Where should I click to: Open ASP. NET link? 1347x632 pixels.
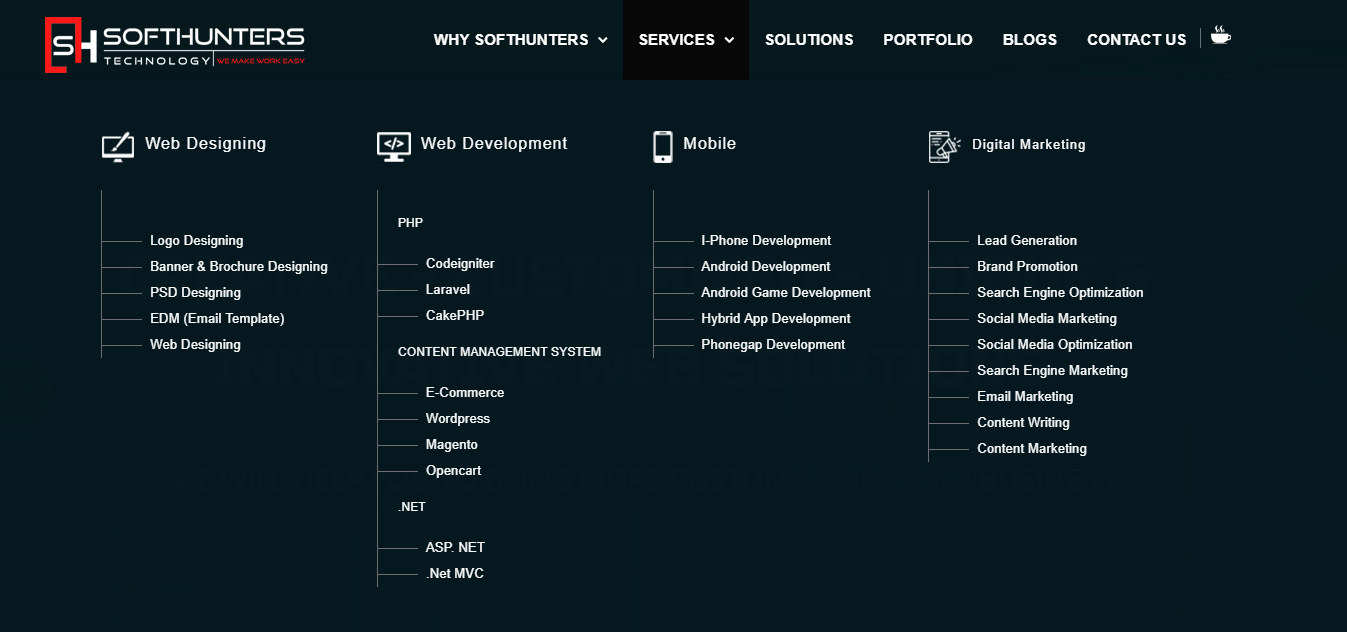click(456, 548)
